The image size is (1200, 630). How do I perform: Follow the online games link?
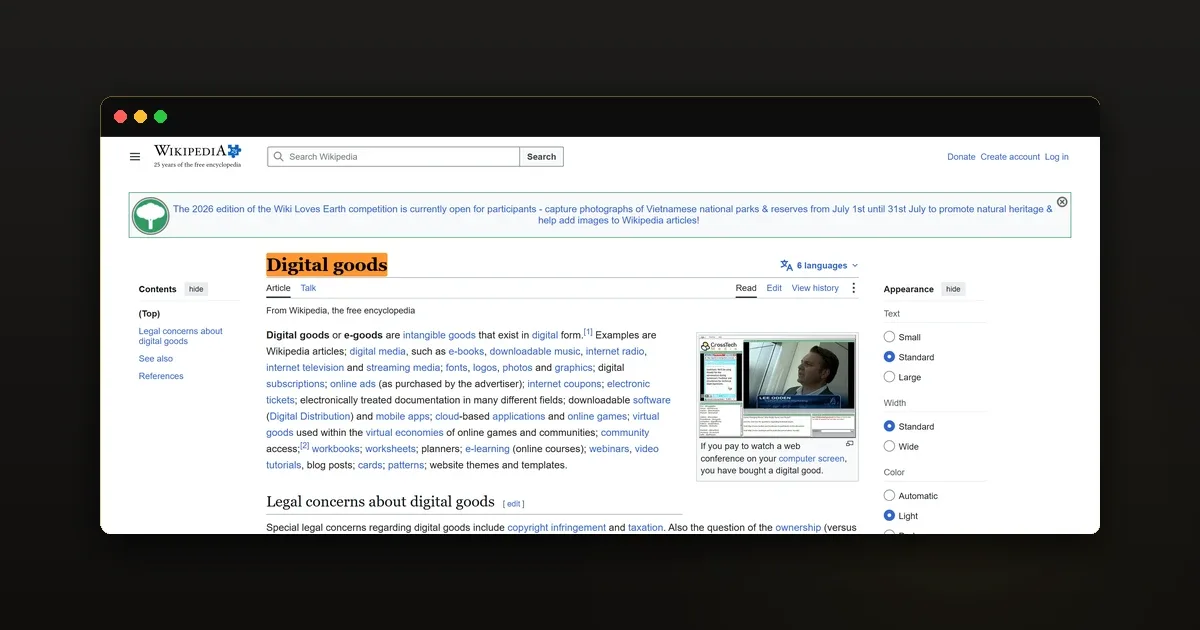coord(597,416)
